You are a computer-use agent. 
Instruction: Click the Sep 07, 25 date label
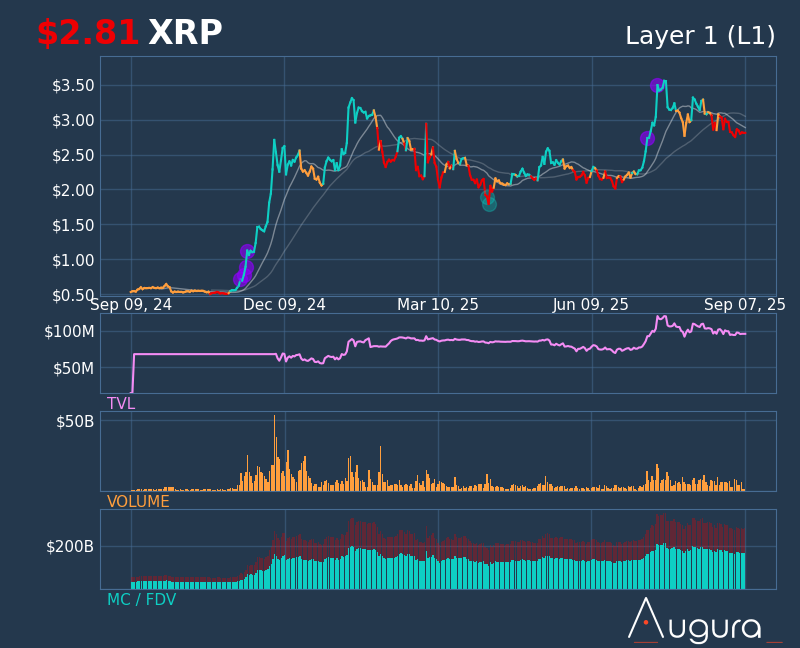(745, 305)
